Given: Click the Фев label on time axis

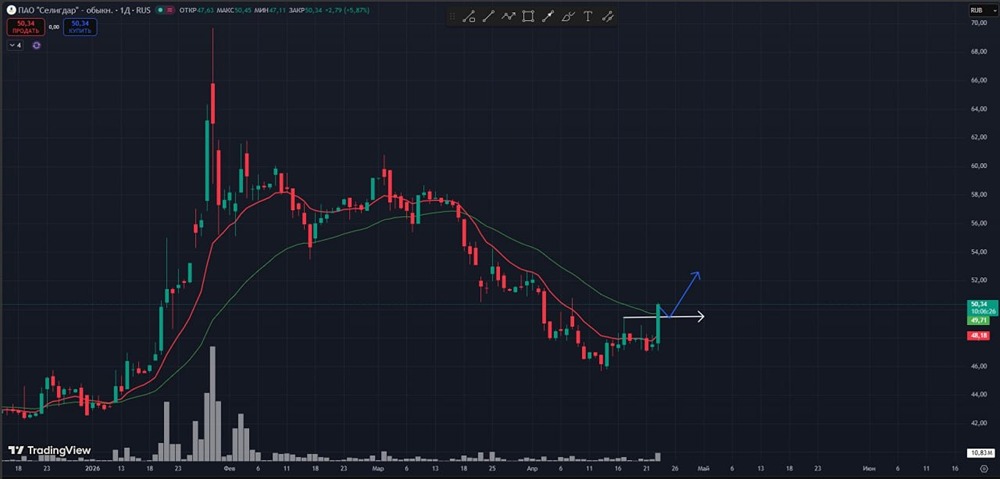Looking at the screenshot, I should pos(230,469).
